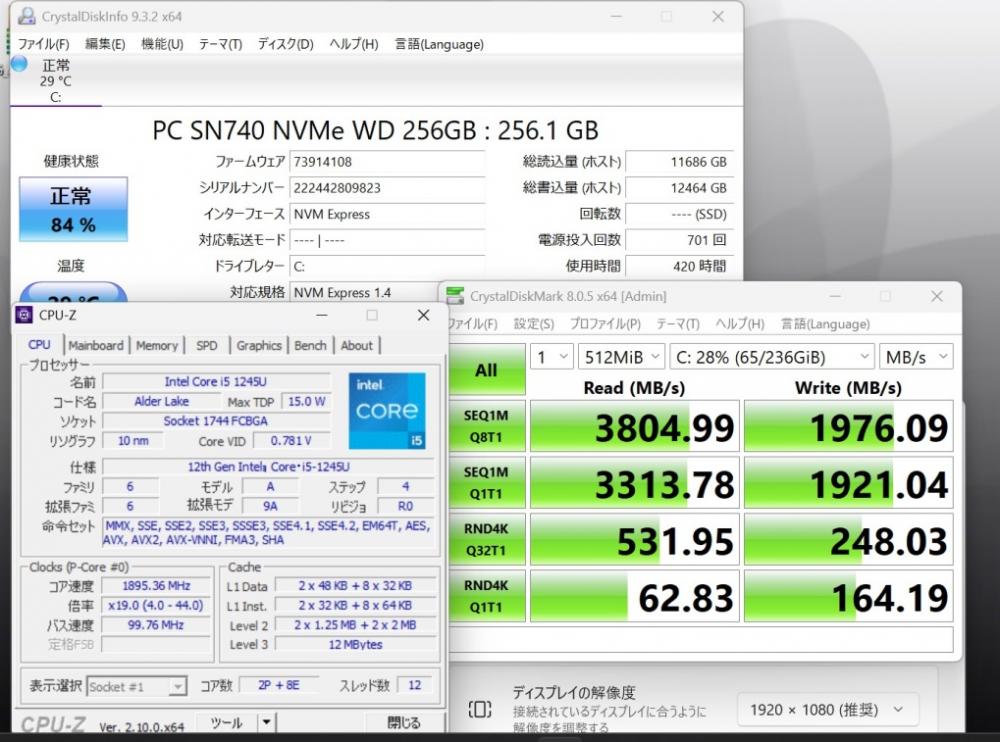Click the 正常 84 % health status box

73,209
